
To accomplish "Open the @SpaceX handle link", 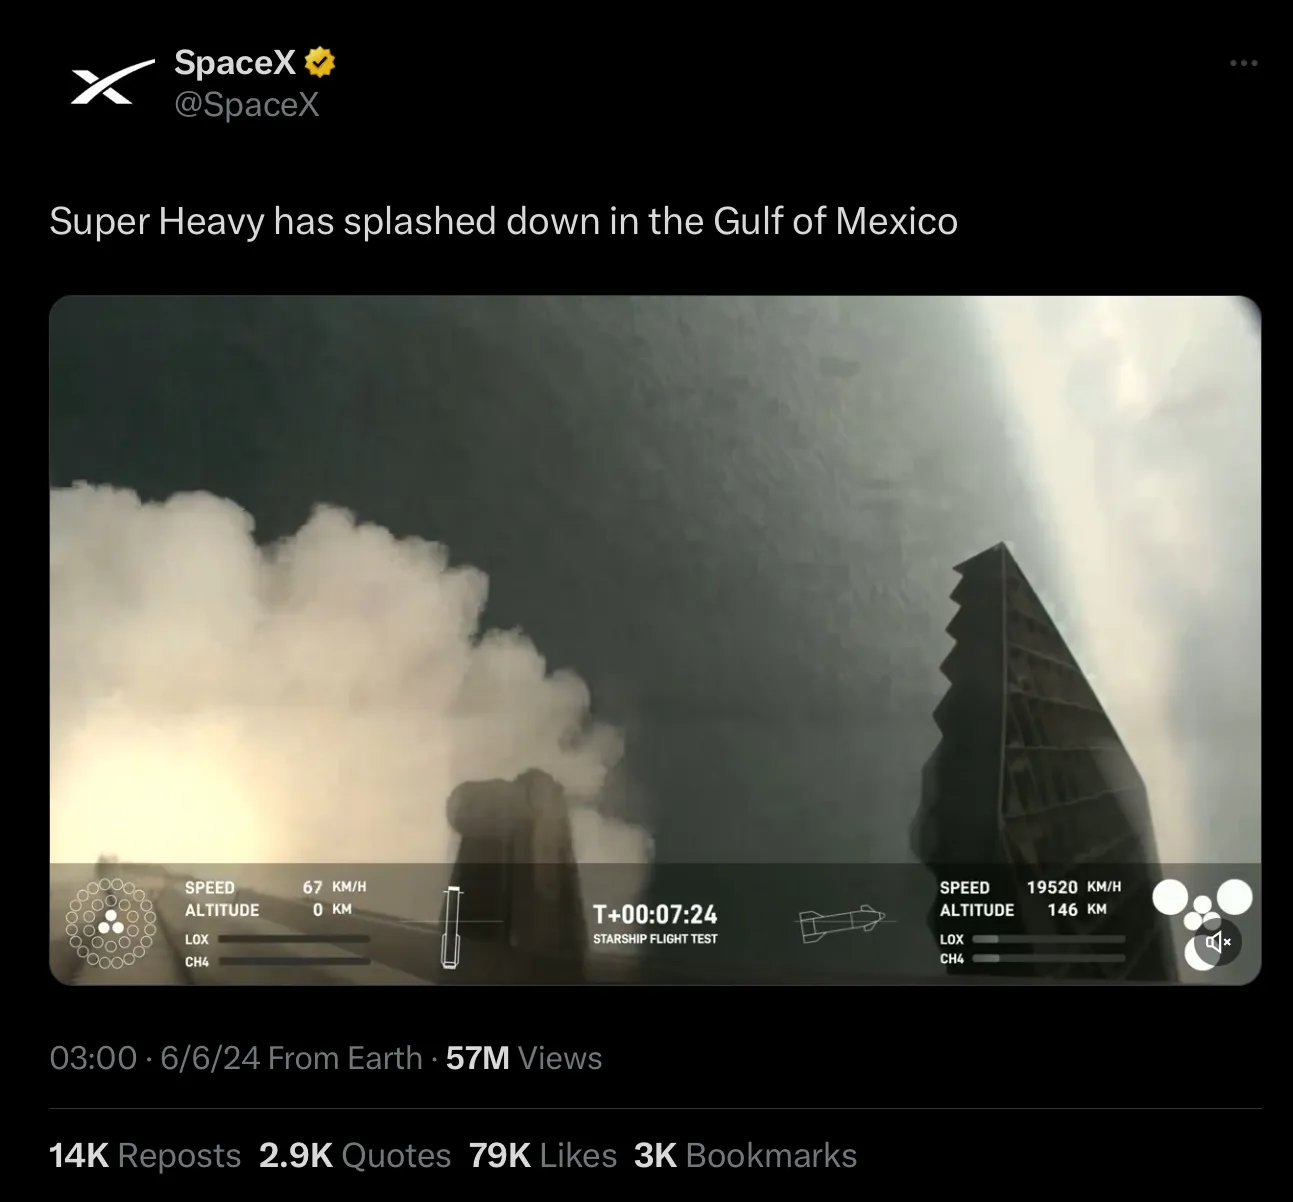I will [x=247, y=104].
